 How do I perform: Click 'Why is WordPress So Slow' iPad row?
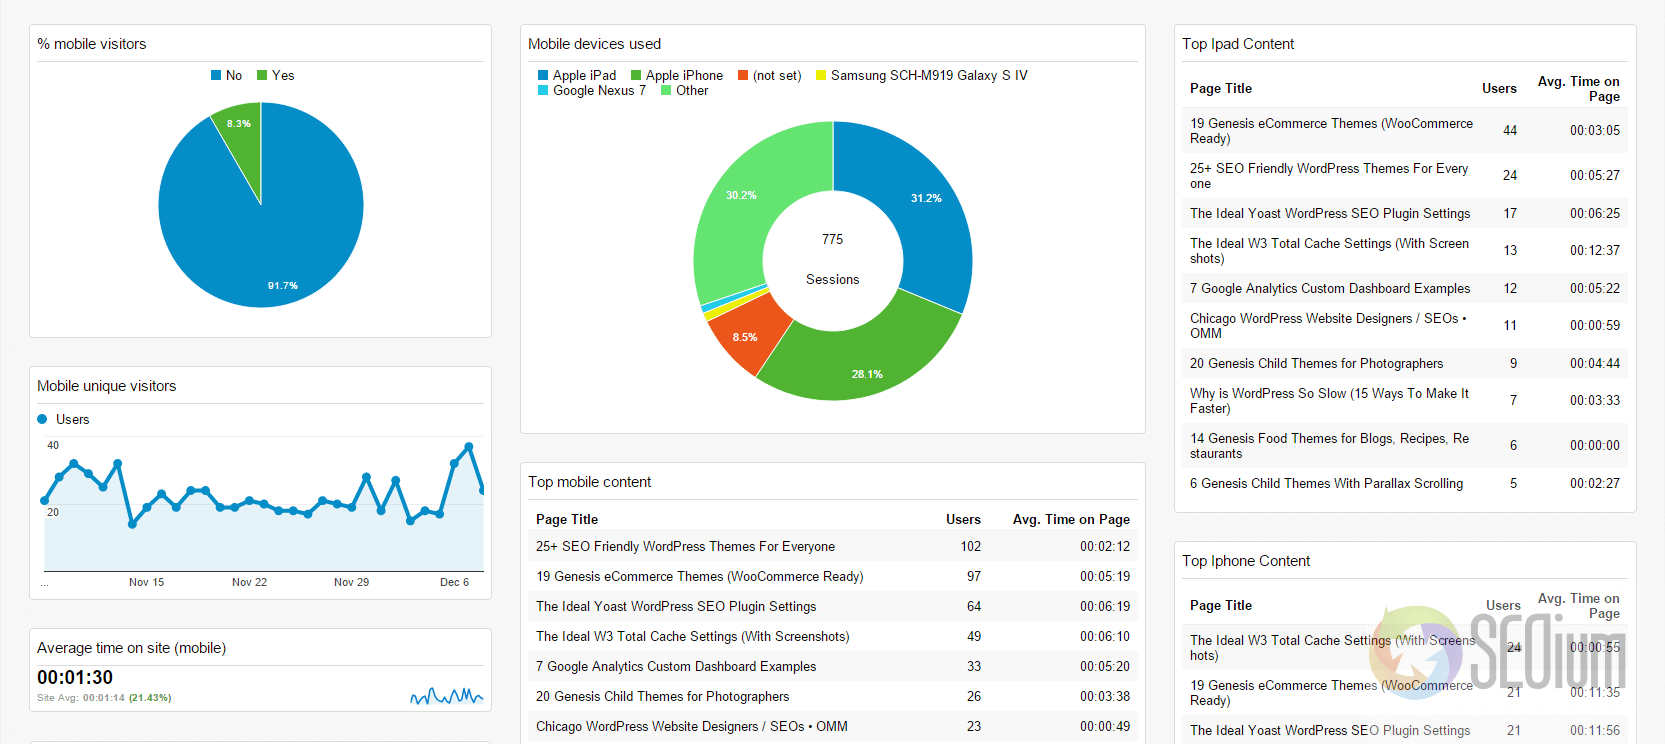(1405, 400)
